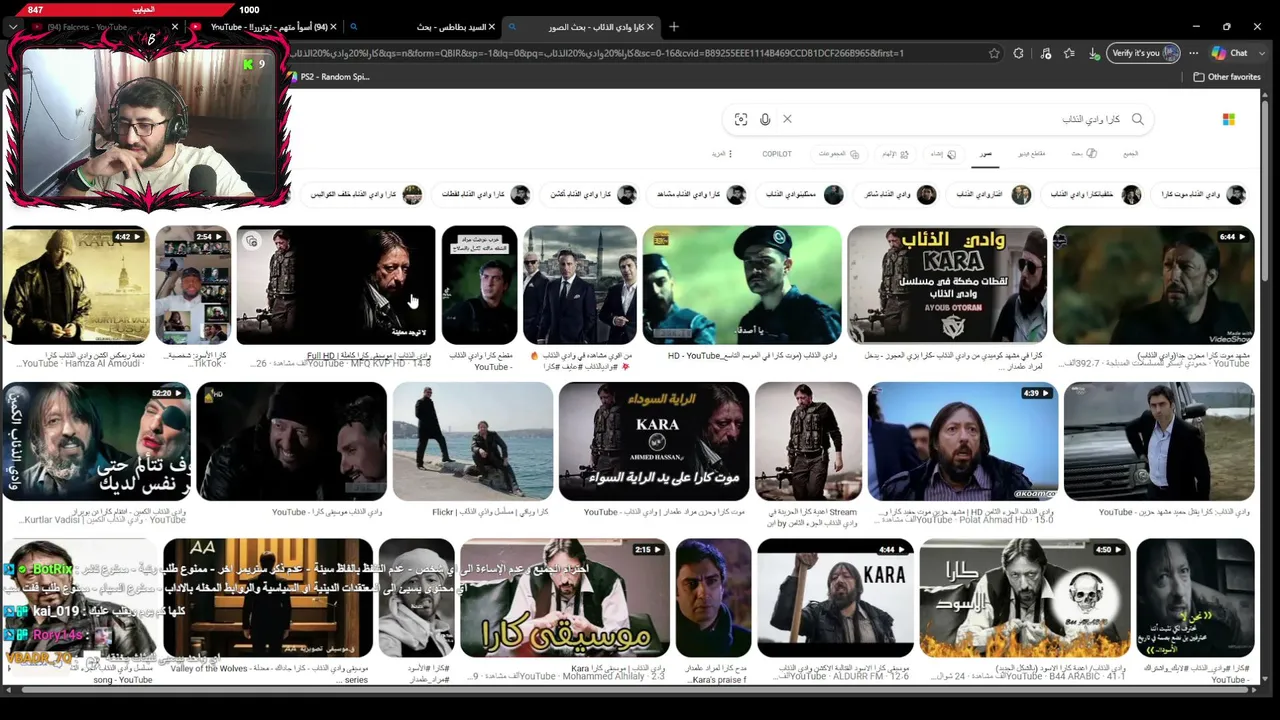Open a new browser tab
The height and width of the screenshot is (720, 1280).
click(674, 27)
